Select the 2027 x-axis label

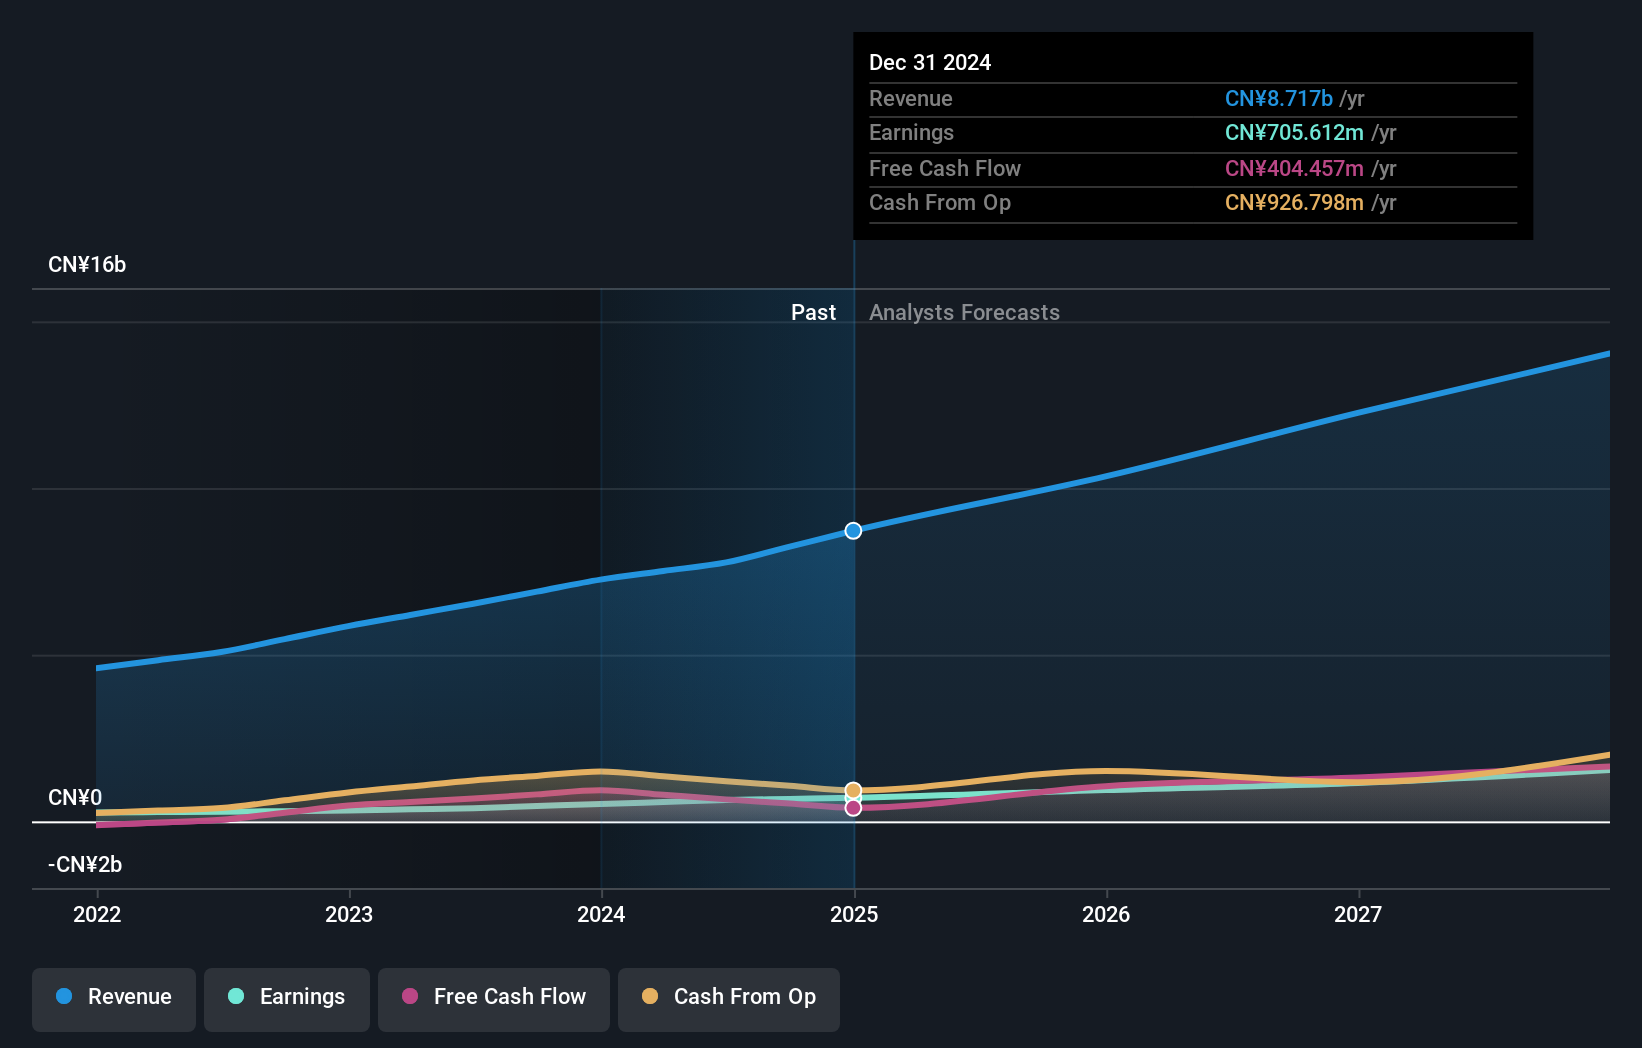1358,914
